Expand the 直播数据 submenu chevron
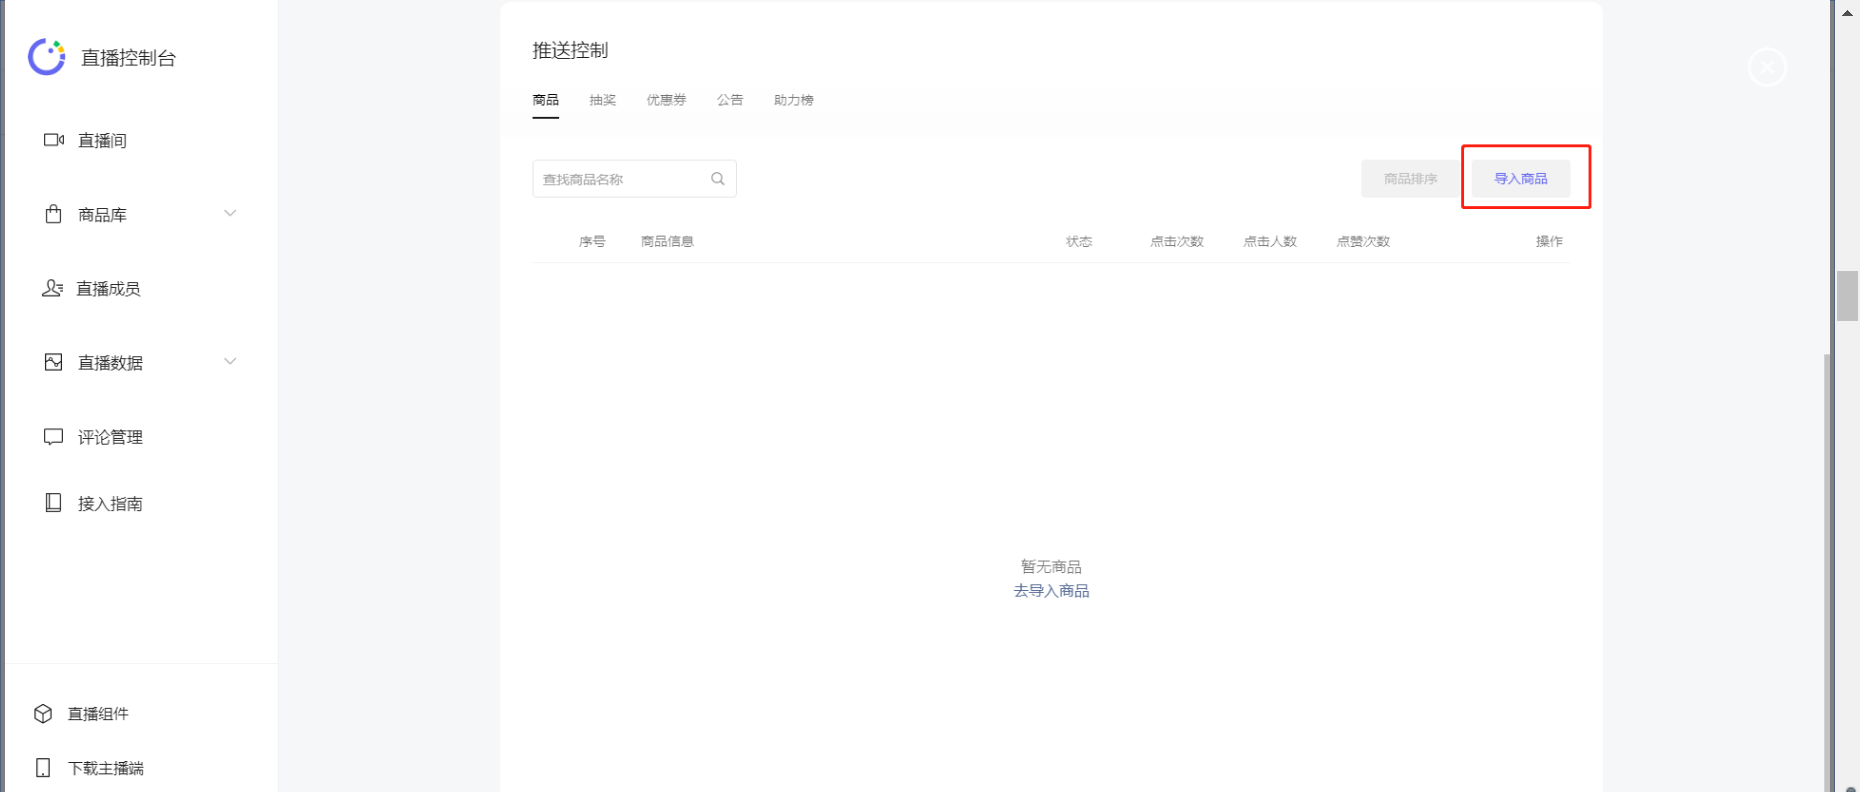 230,361
